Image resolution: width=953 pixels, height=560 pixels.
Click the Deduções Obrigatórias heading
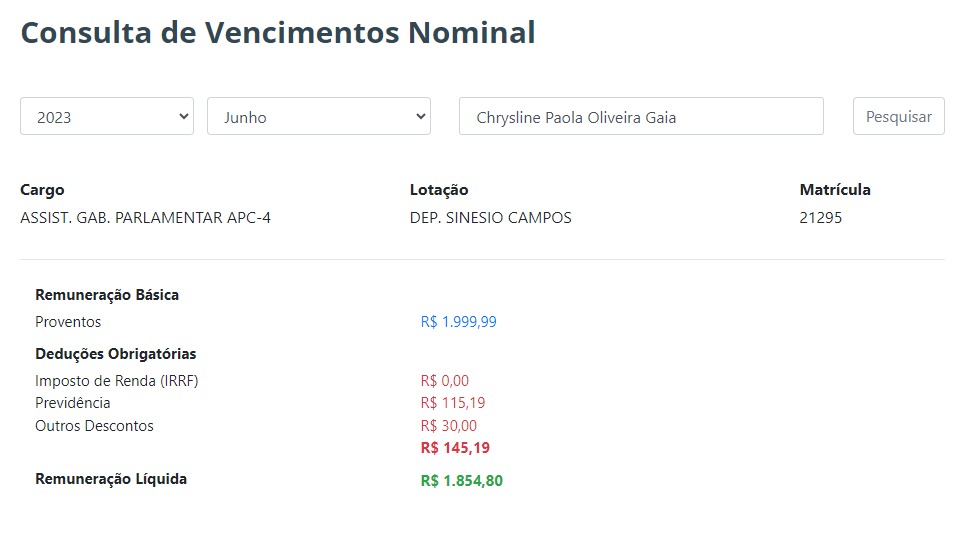pyautogui.click(x=115, y=354)
